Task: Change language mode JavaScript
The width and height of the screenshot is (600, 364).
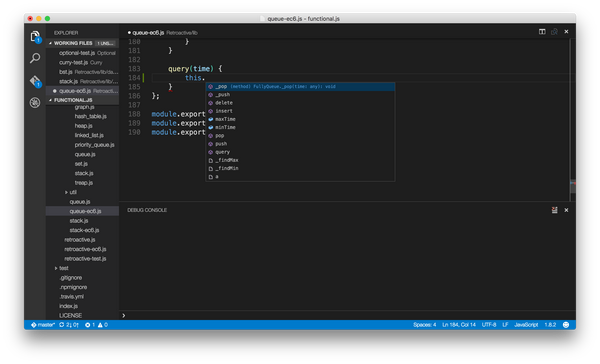Action: [526, 325]
